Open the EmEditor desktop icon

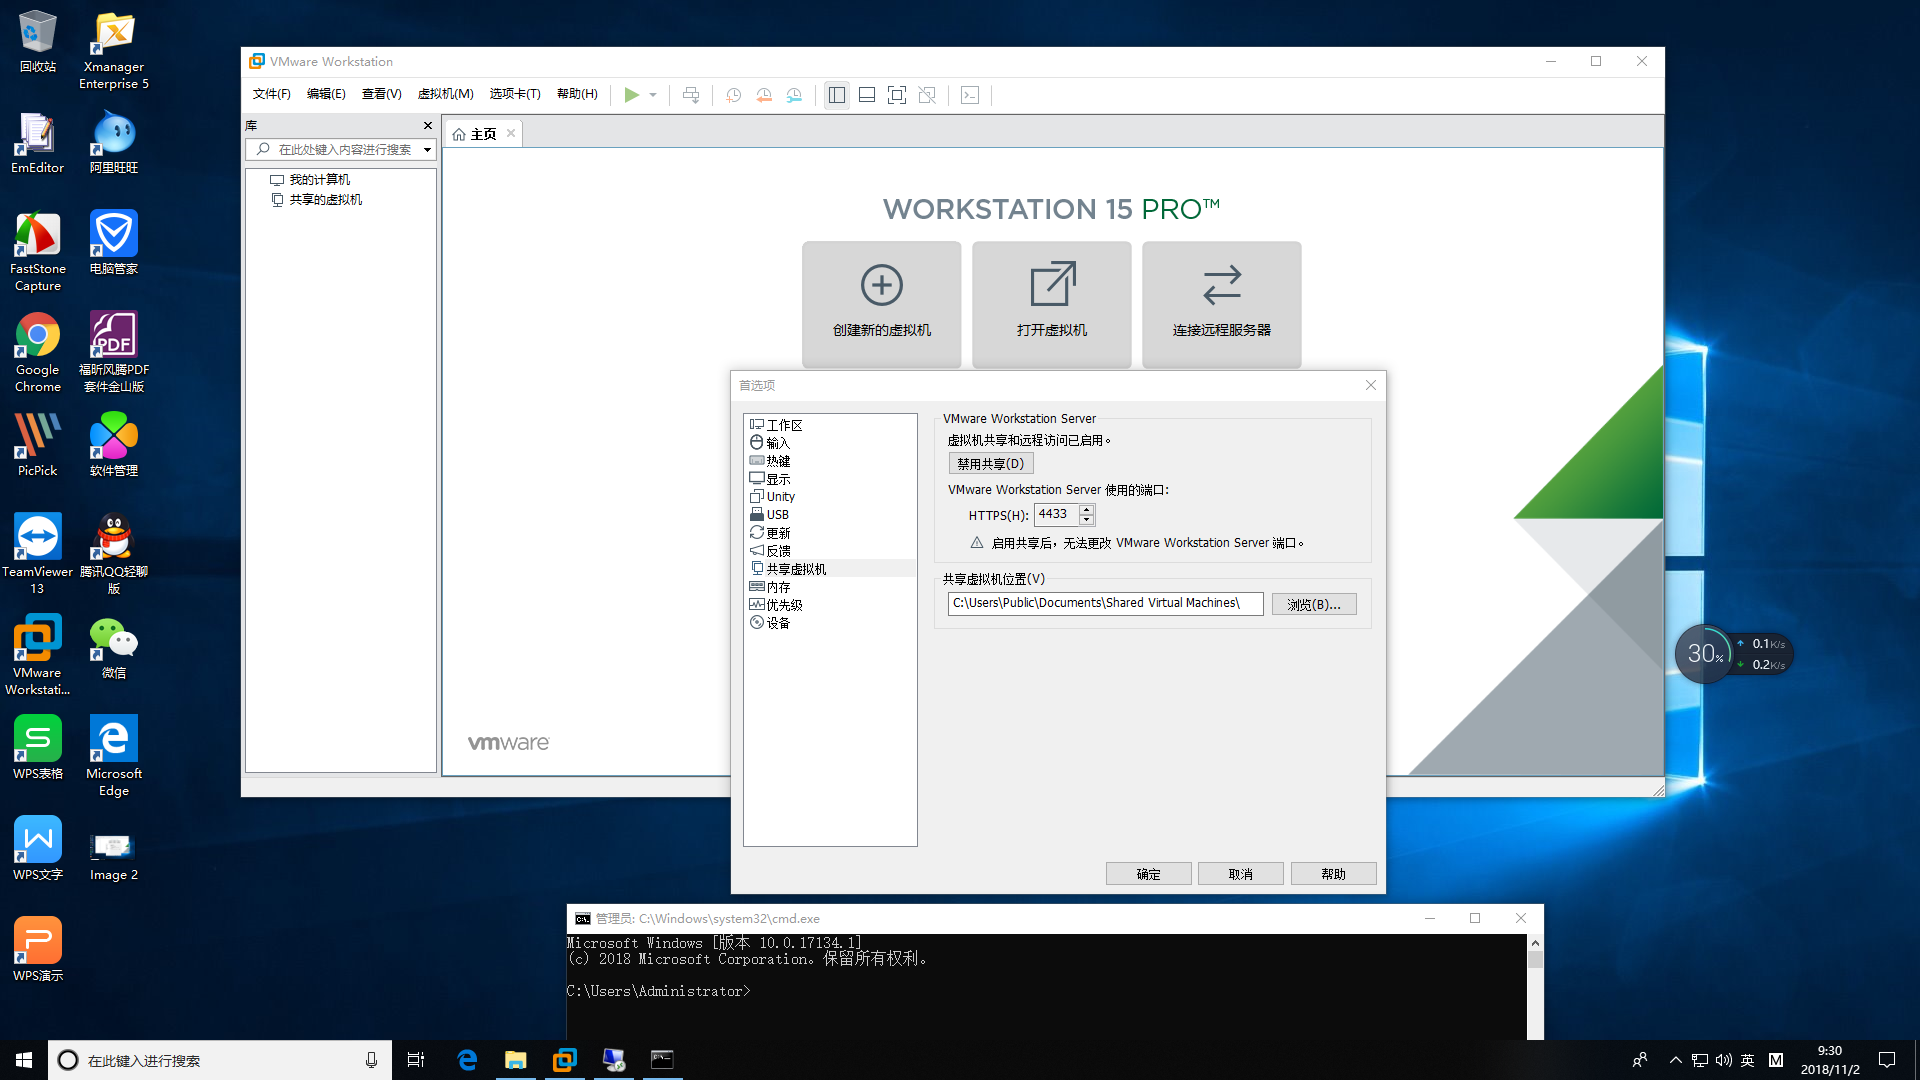coord(38,142)
